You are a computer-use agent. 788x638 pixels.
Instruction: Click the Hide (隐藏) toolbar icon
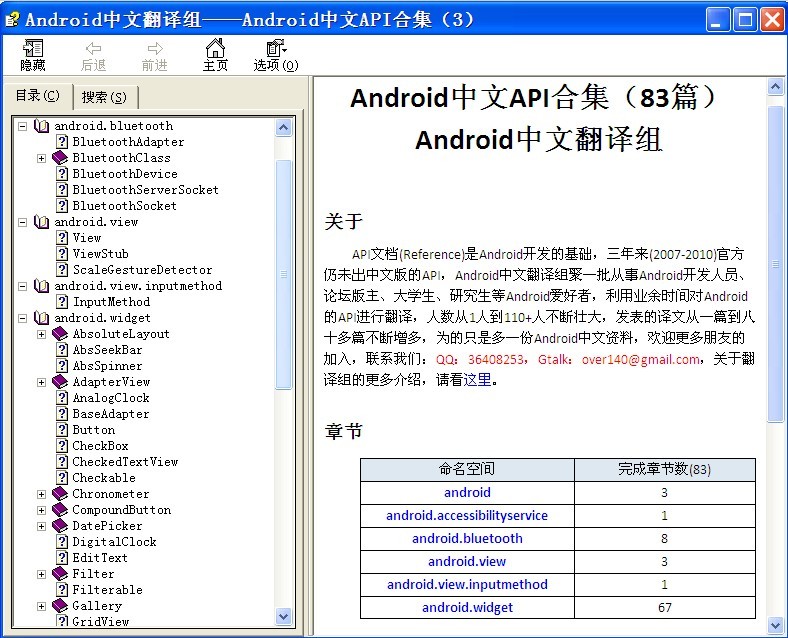tap(33, 55)
